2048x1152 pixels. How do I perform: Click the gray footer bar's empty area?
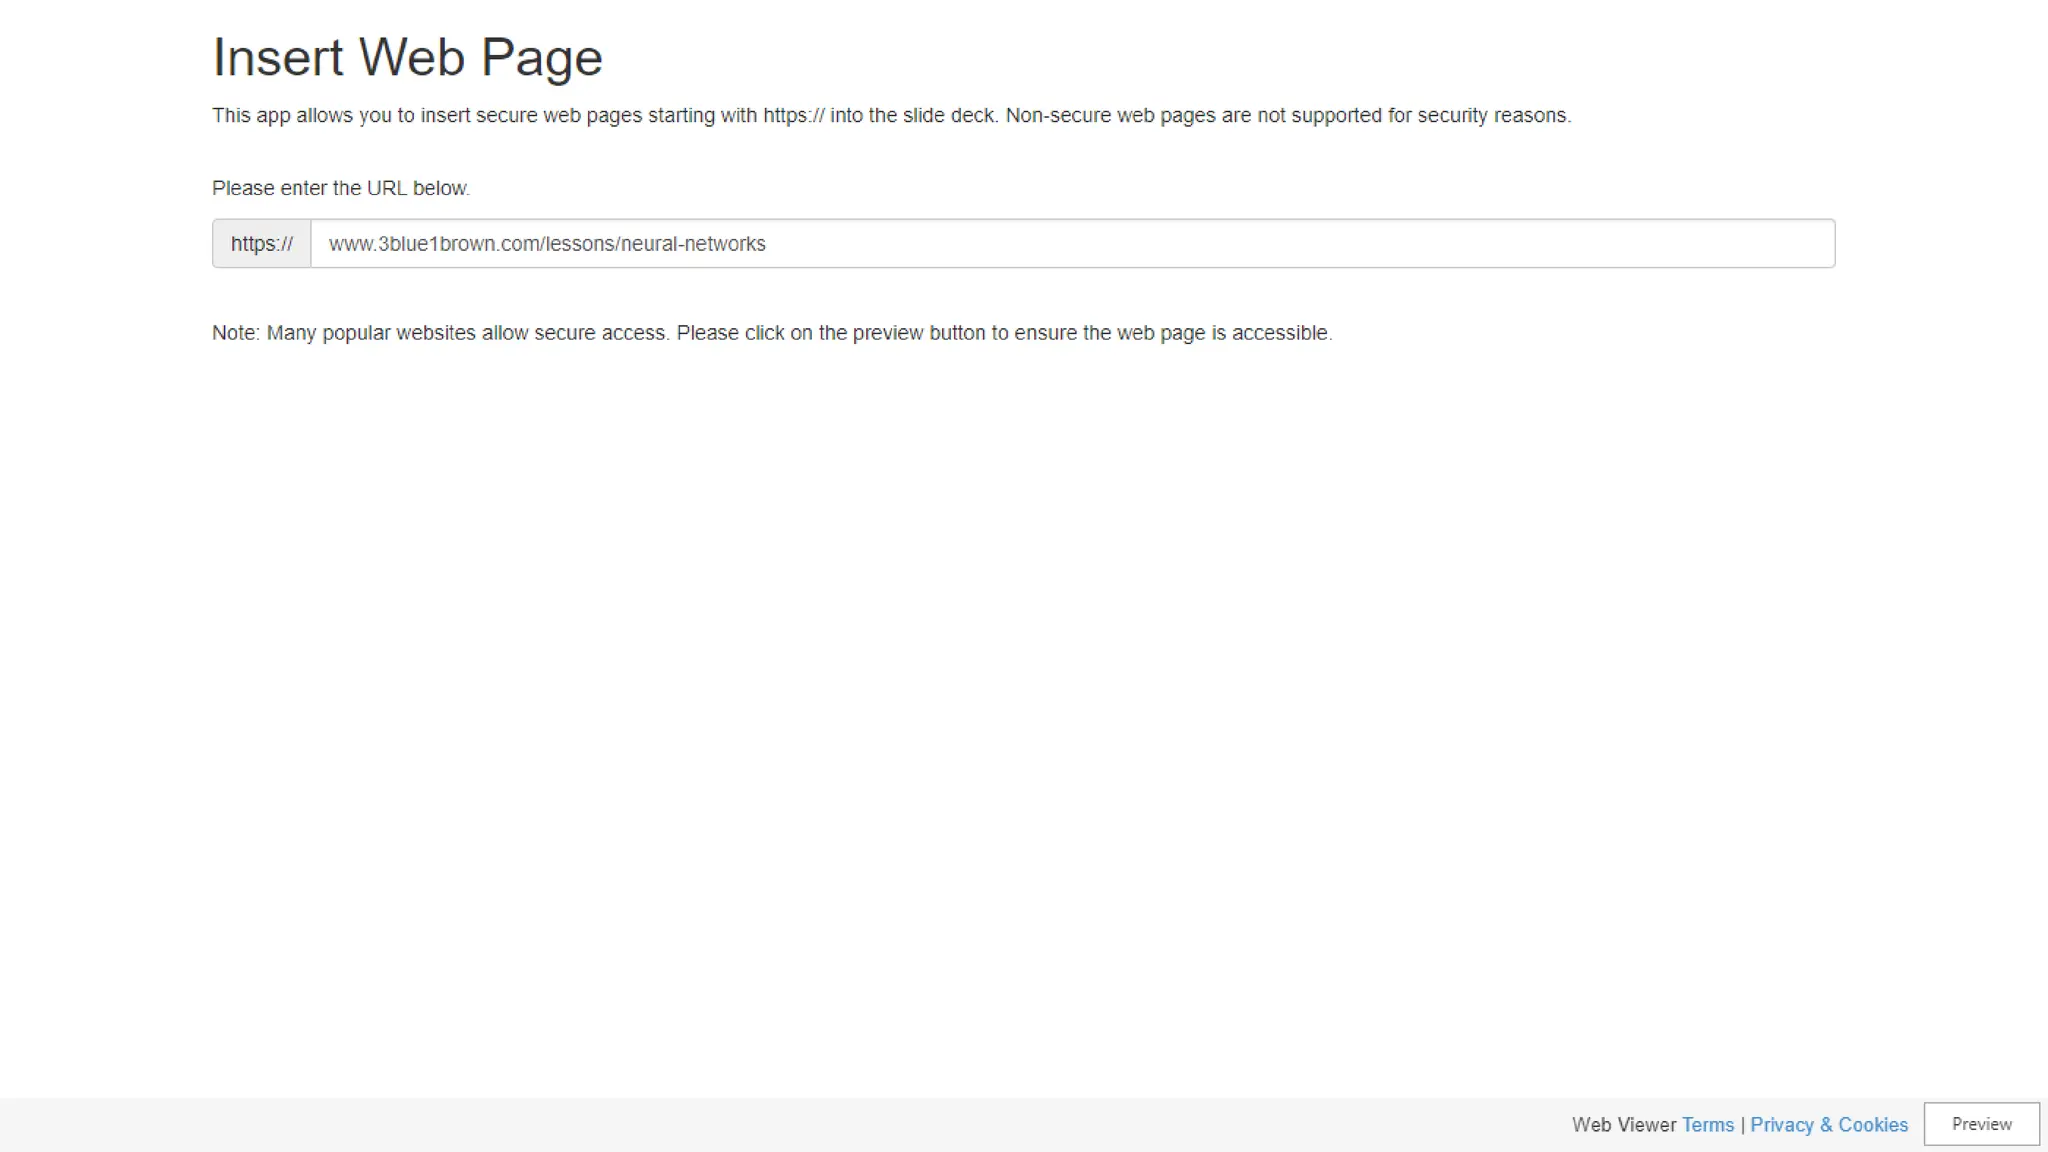700,1125
